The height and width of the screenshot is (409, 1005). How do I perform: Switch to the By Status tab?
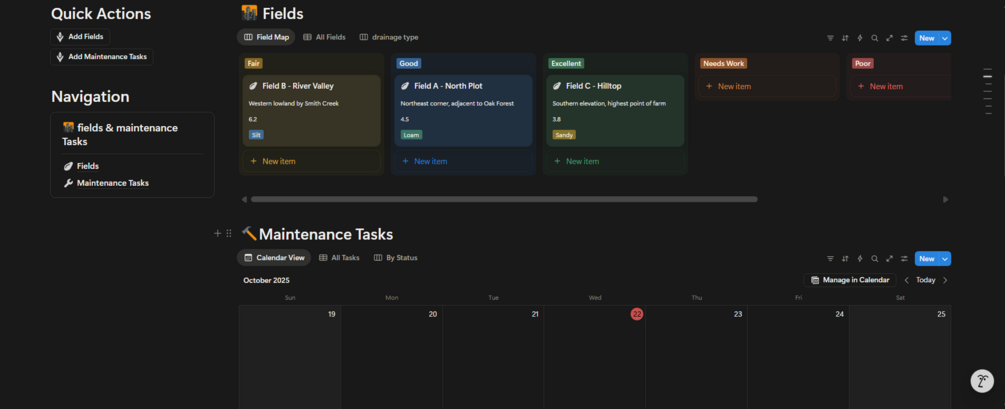coord(395,258)
